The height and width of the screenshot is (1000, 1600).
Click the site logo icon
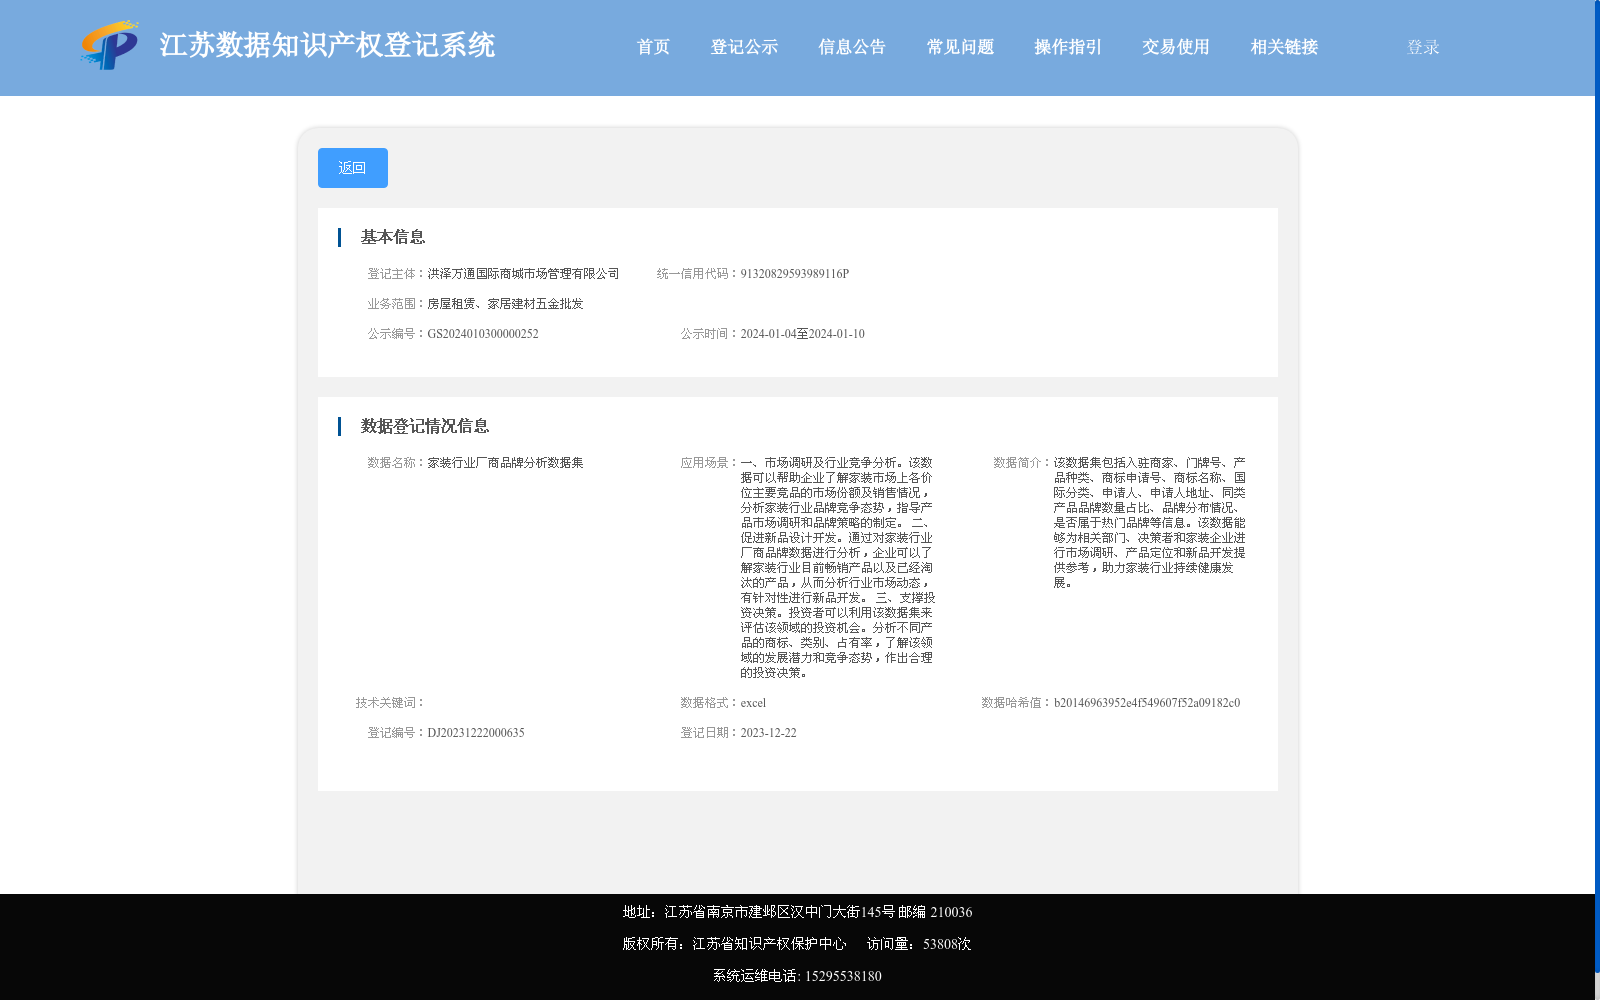(x=110, y=46)
